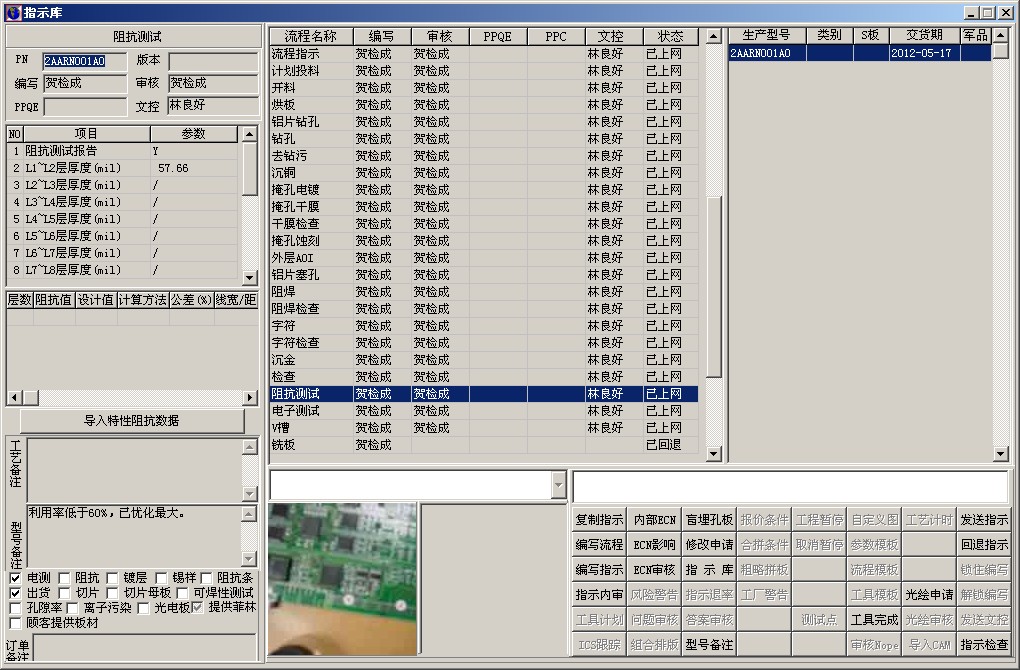Click the 文控 column header in process table
This screenshot has width=1020, height=670.
click(613, 36)
